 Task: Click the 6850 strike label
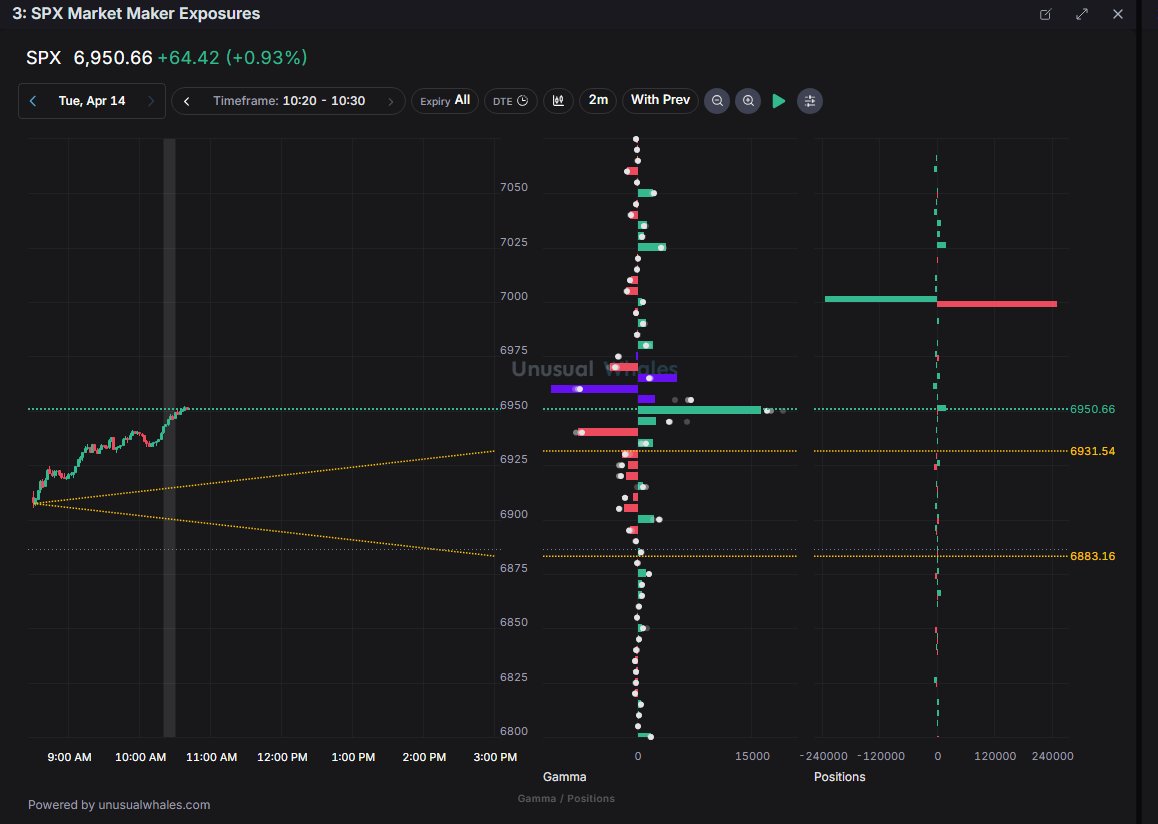pos(514,622)
